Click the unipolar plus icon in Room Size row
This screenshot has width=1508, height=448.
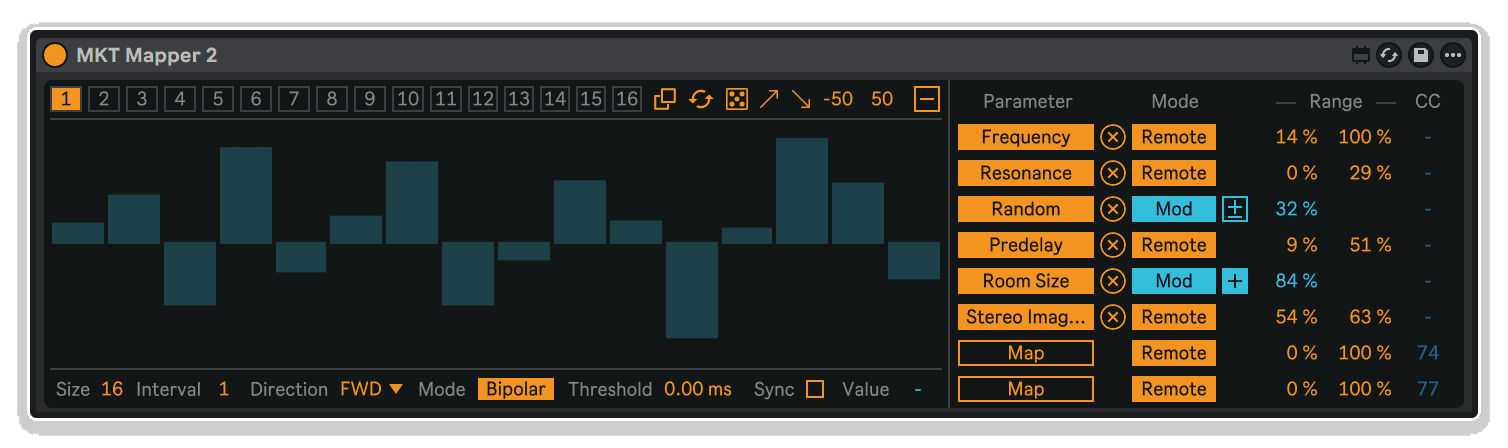coord(1236,281)
